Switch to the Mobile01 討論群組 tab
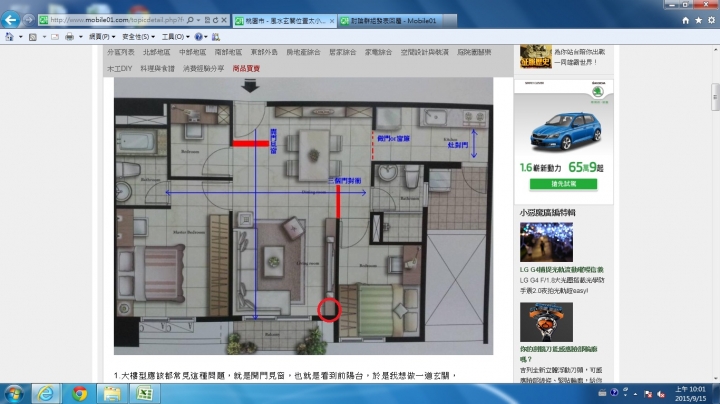The width and height of the screenshot is (720, 404). pyautogui.click(x=390, y=21)
